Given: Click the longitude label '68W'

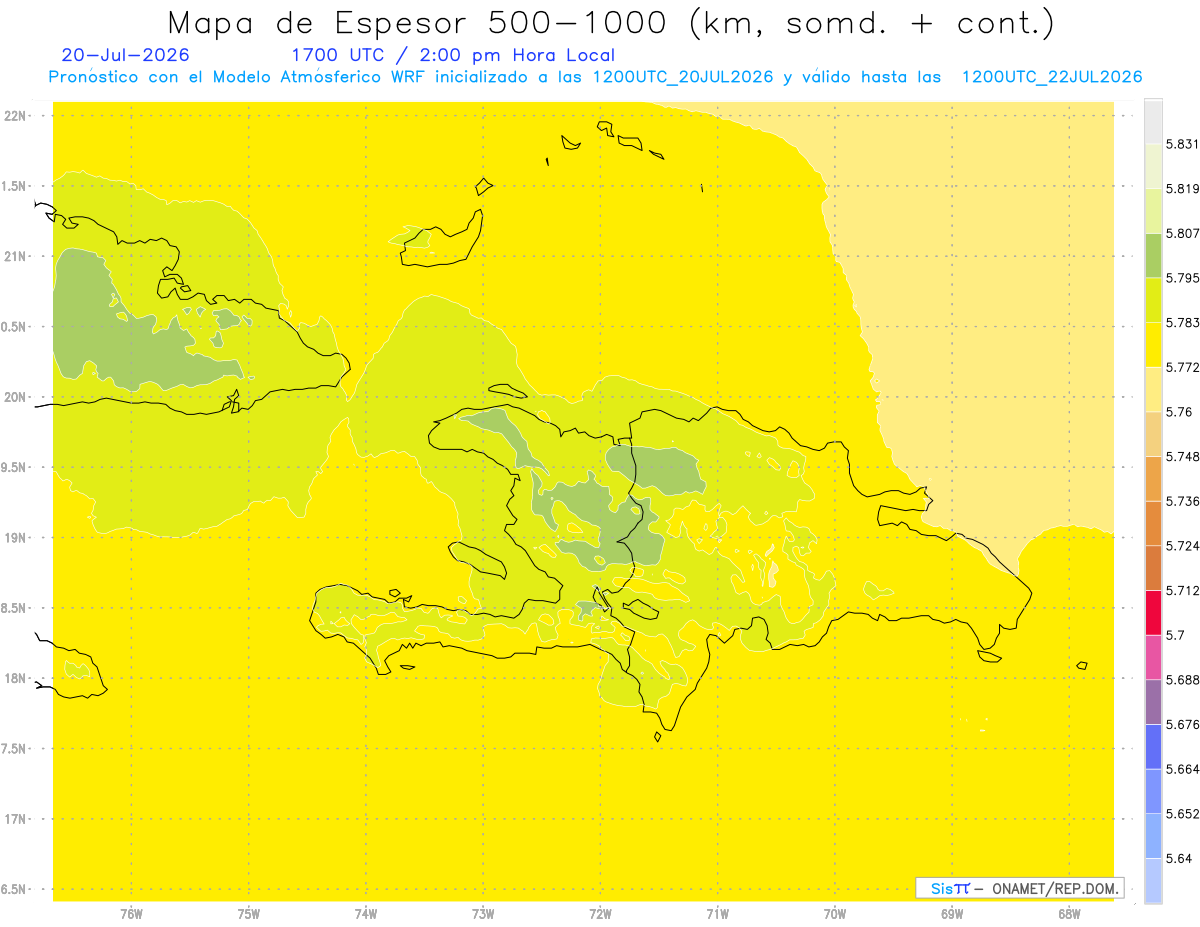Looking at the screenshot, I should click(x=1069, y=914).
